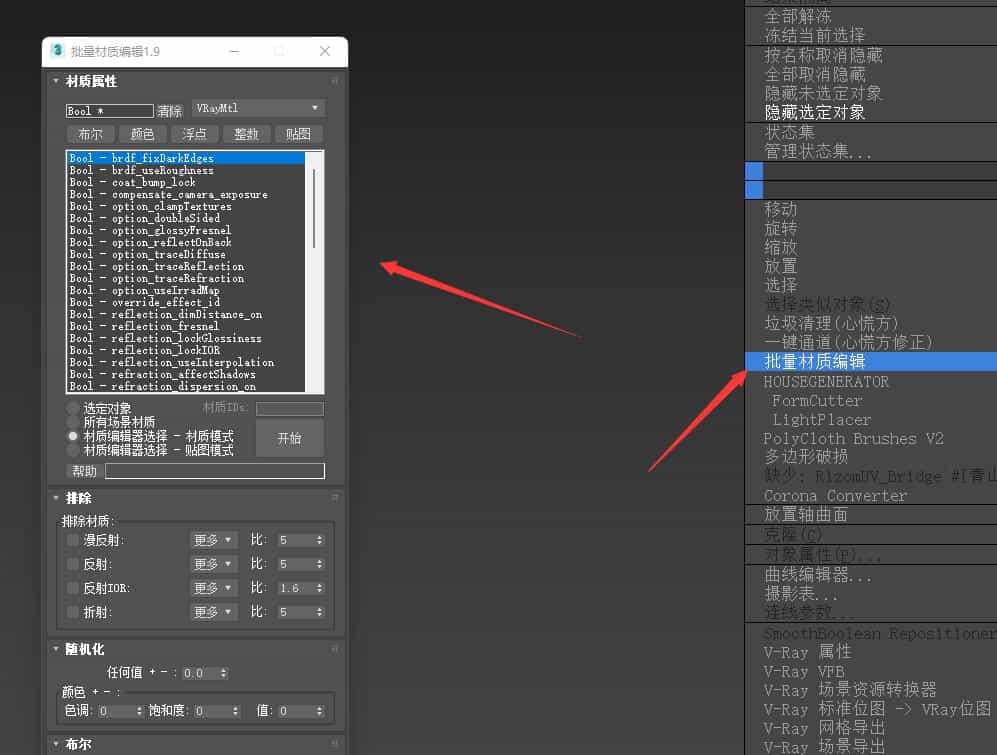Click the 3ds Max app icon in title bar

point(58,51)
